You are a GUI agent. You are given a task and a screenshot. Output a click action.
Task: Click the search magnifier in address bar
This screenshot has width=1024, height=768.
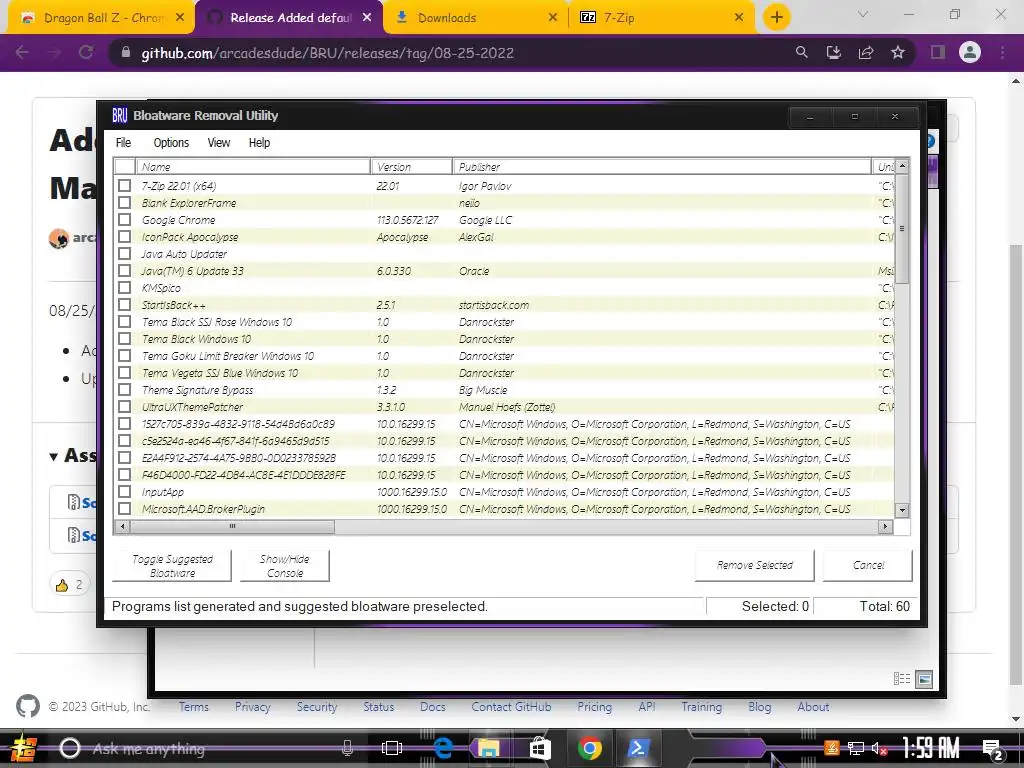point(801,52)
